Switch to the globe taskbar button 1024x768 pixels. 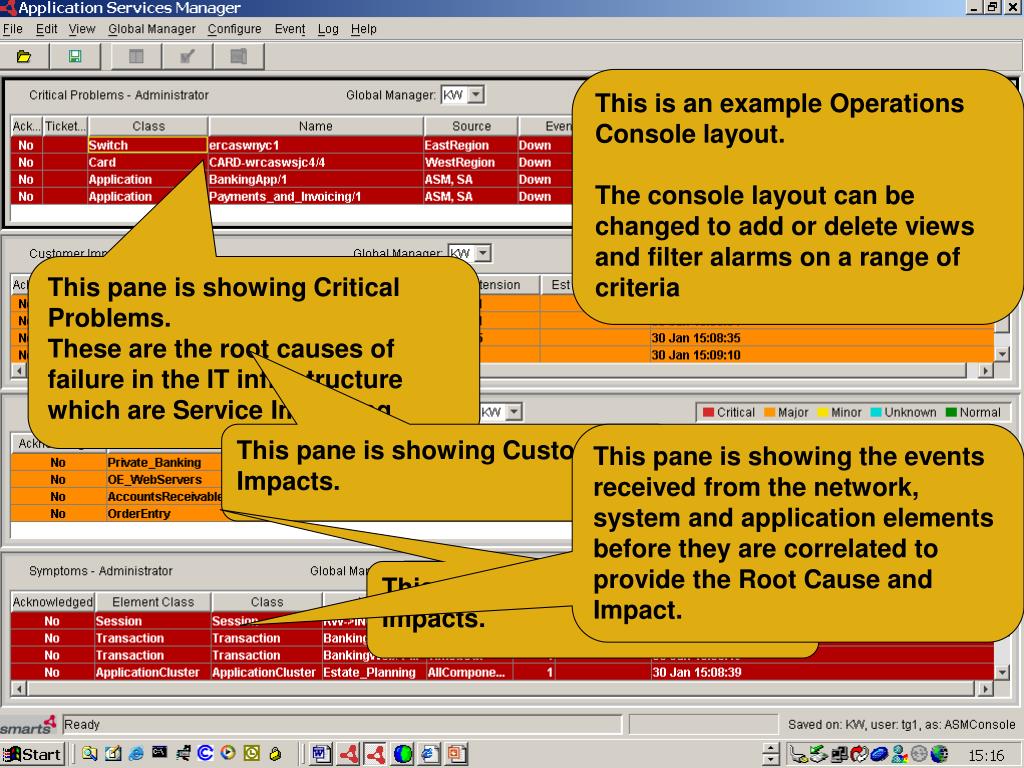[x=403, y=754]
